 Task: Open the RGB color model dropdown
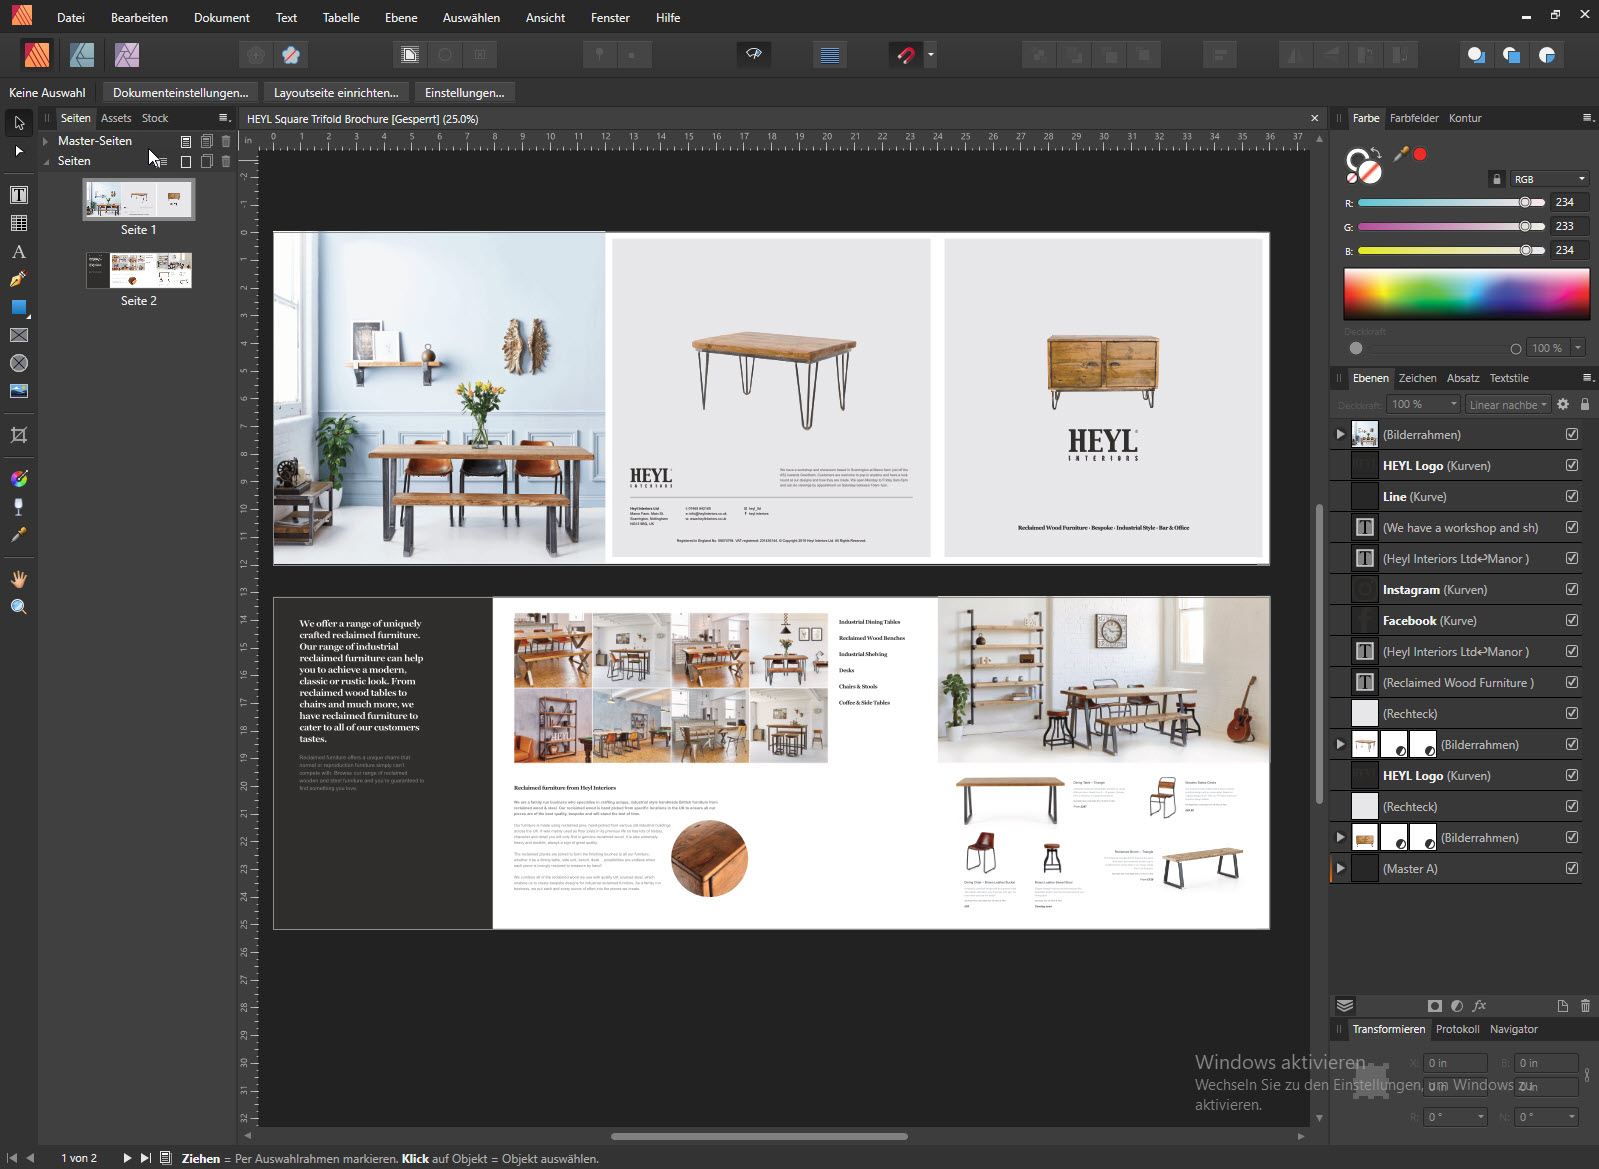tap(1548, 179)
